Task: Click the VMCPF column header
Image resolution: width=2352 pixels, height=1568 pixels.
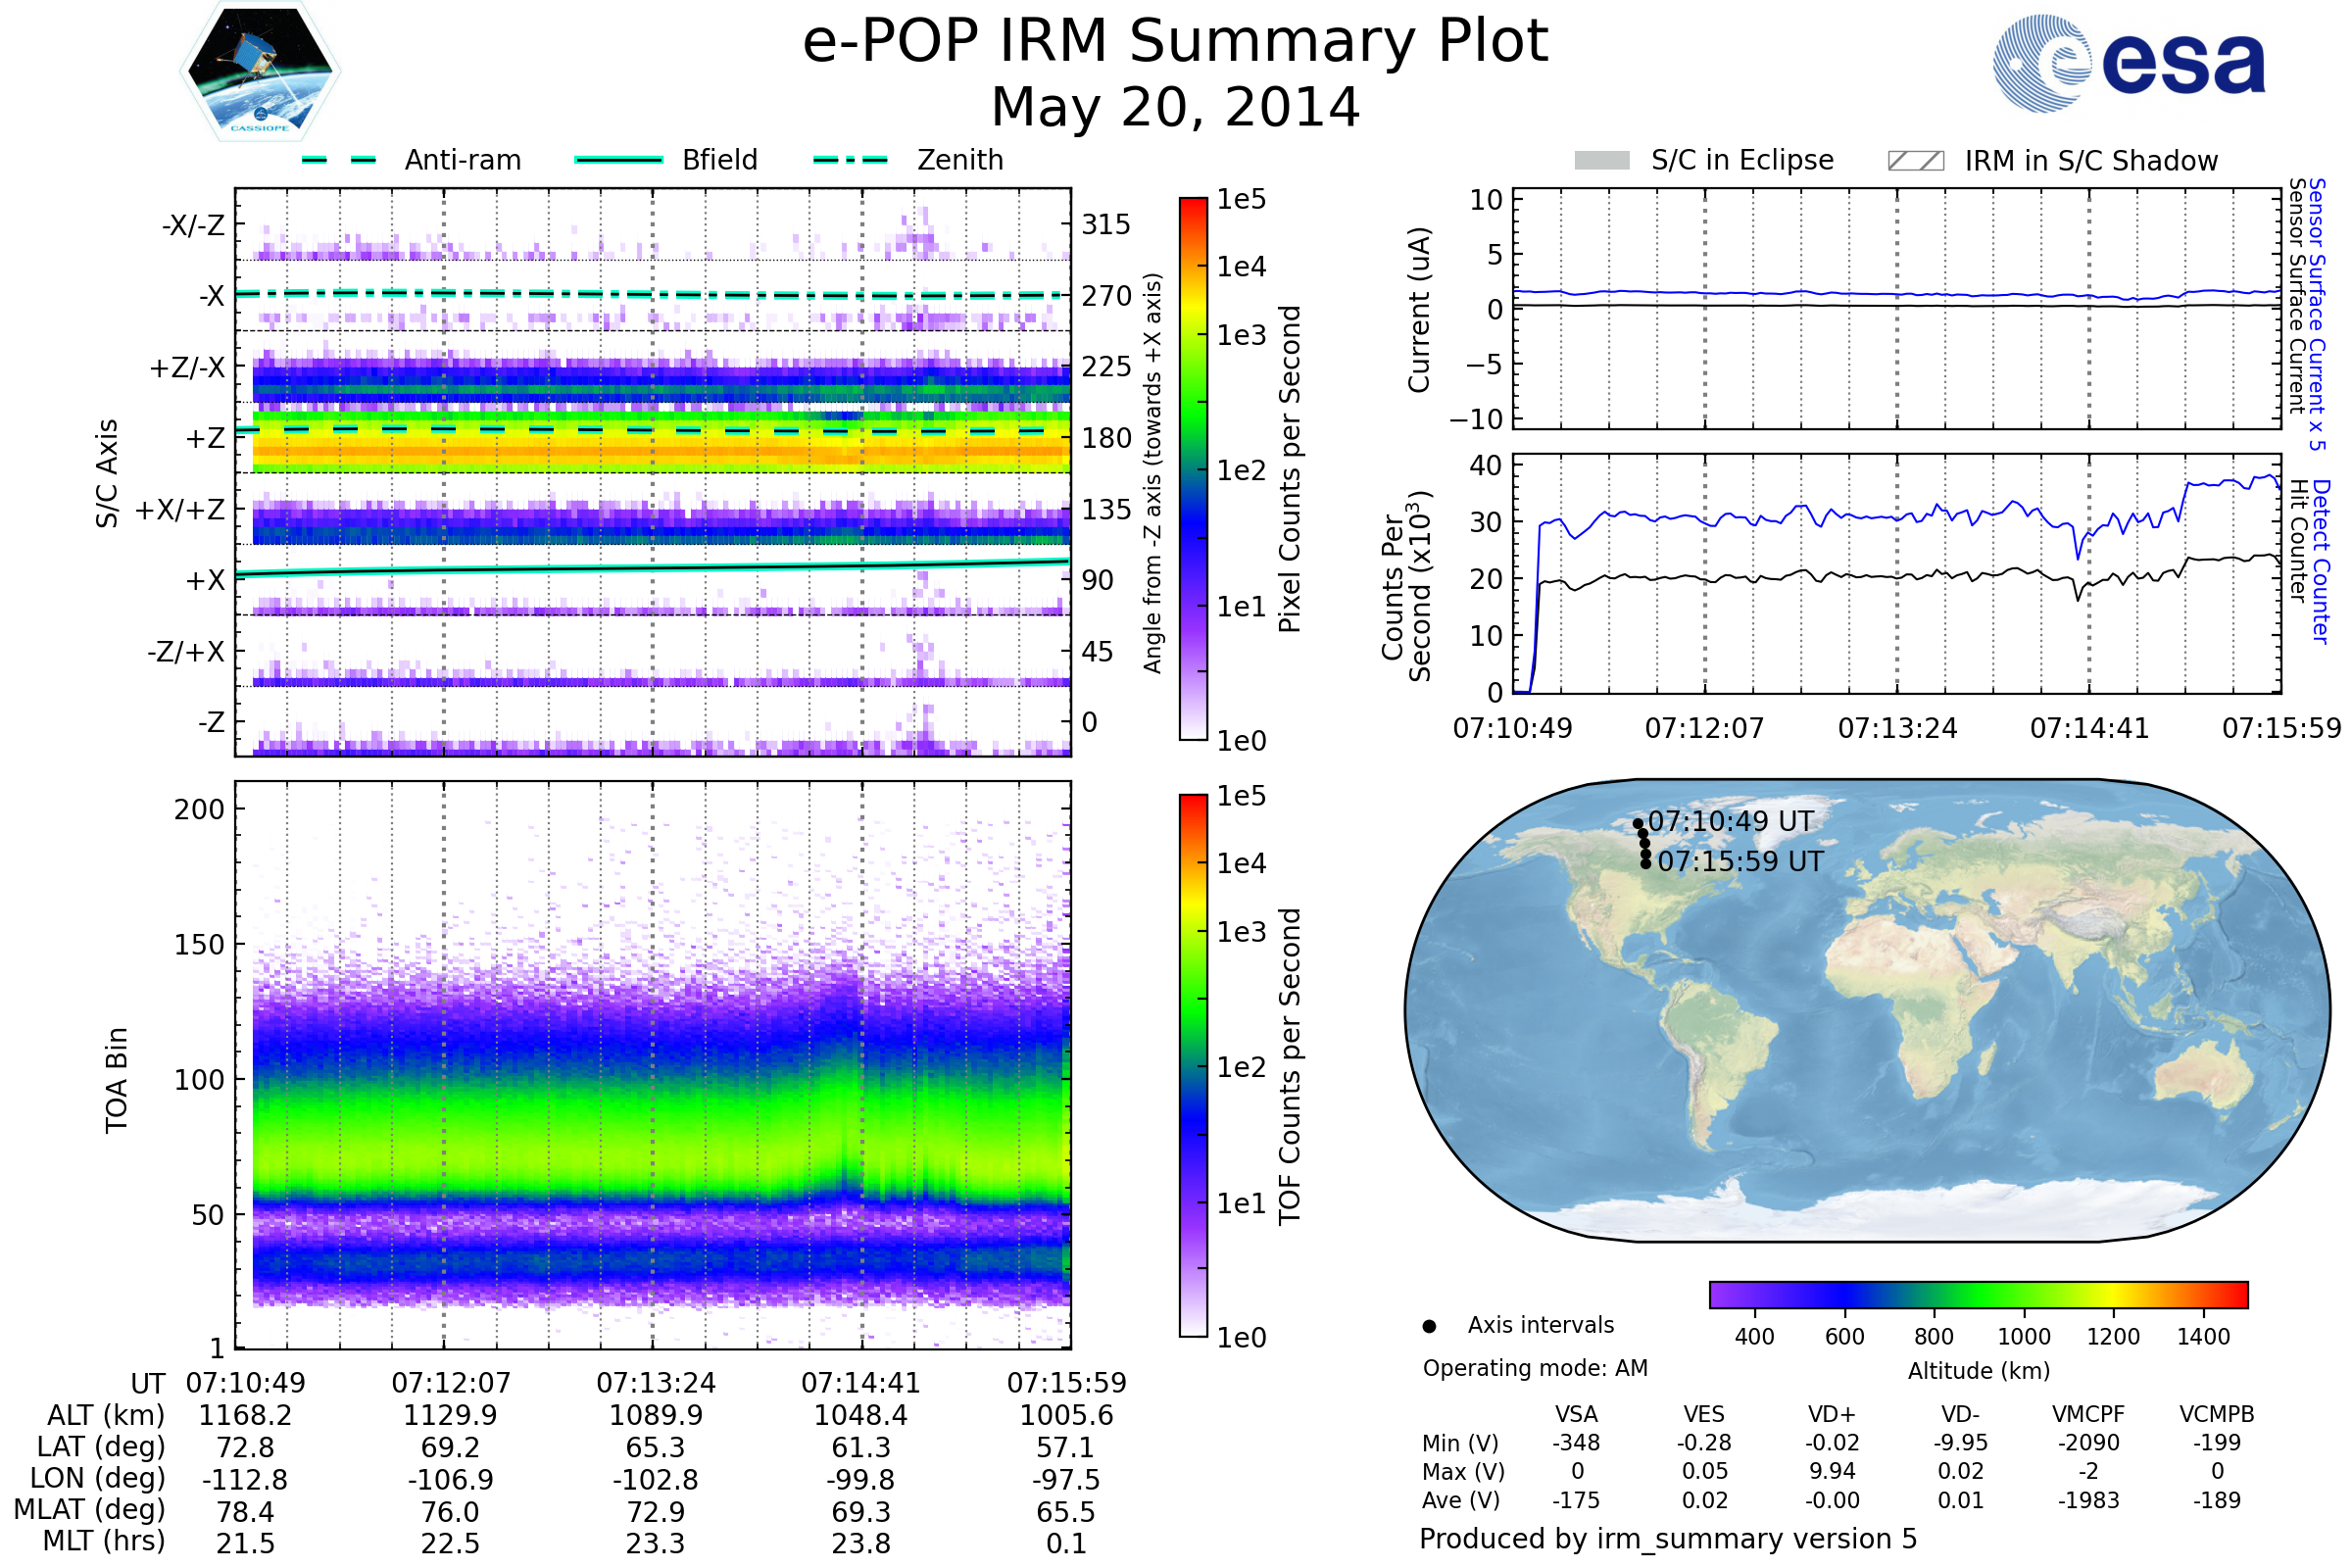Action: tap(2088, 1414)
